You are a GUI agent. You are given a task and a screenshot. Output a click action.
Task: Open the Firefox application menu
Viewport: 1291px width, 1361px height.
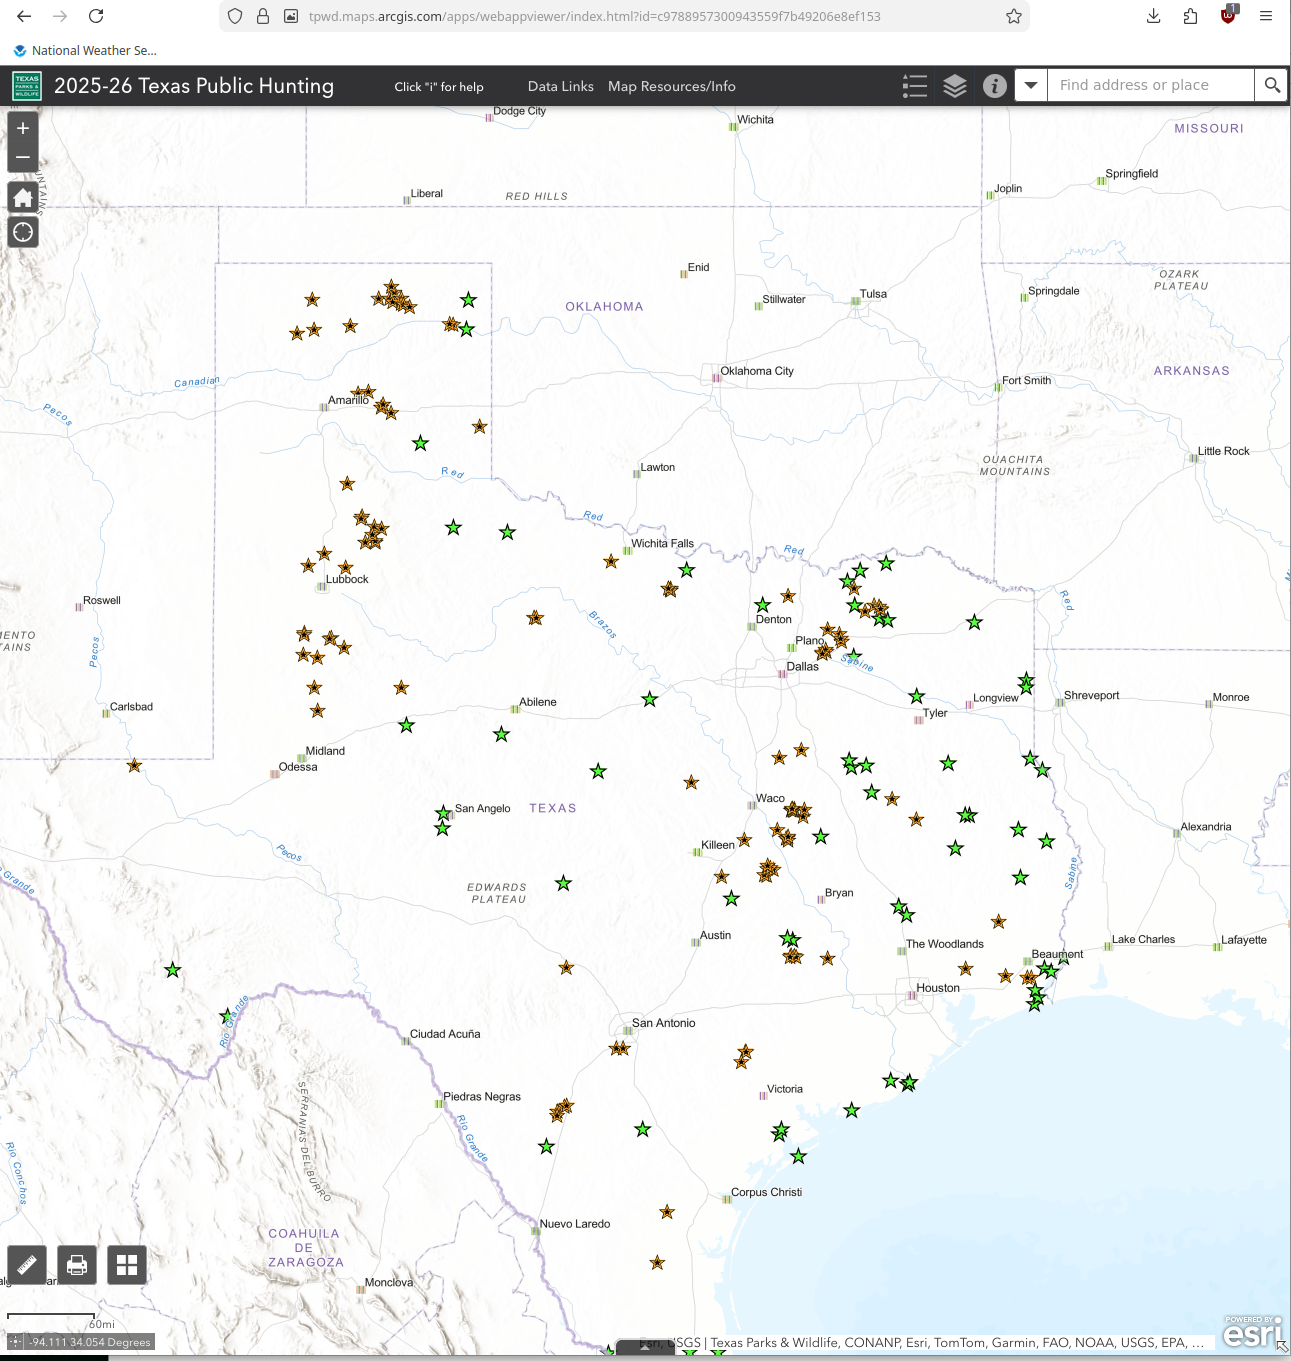1265,16
